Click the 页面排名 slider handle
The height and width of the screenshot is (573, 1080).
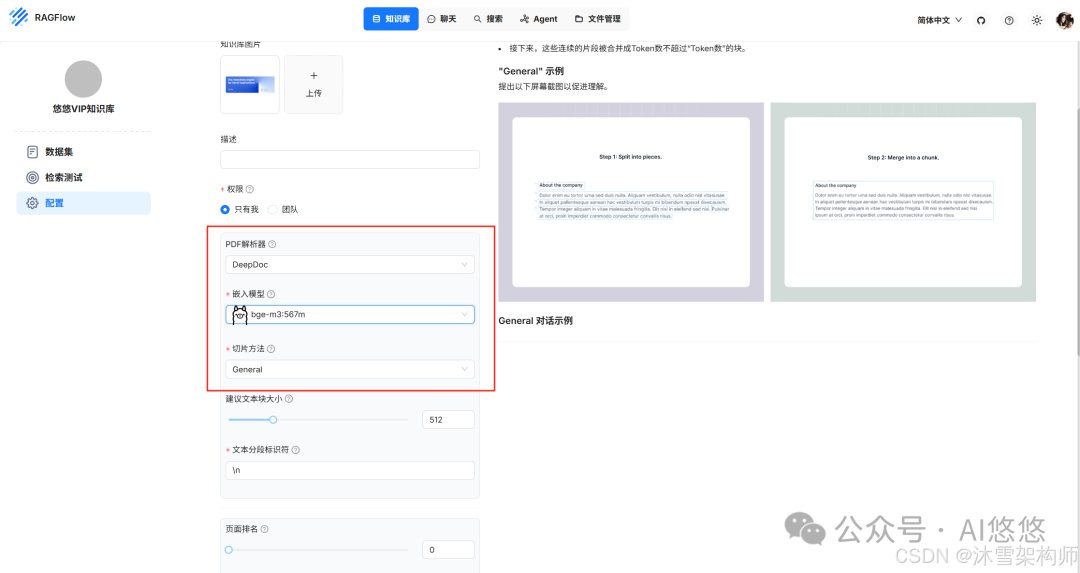tap(229, 550)
